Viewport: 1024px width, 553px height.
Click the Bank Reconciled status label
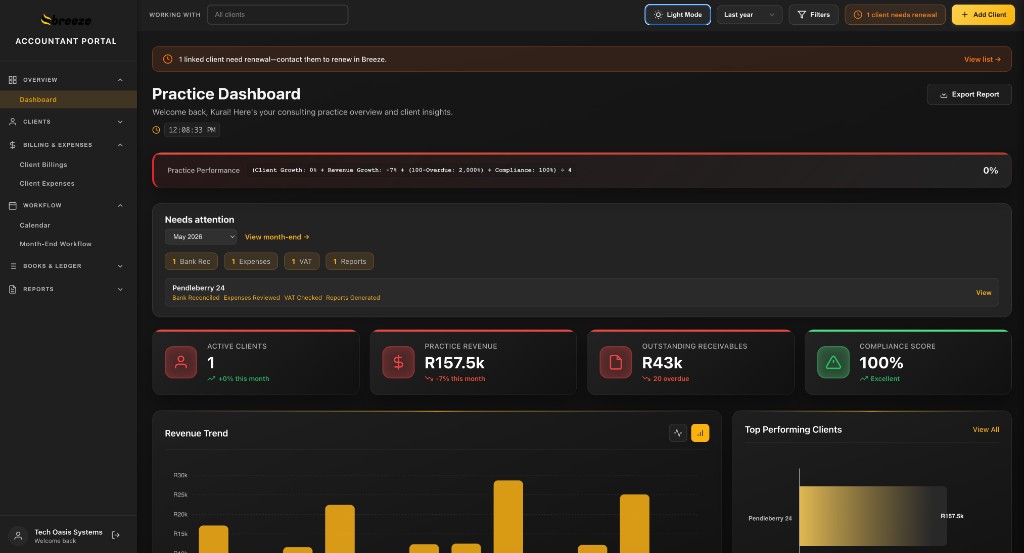click(x=196, y=298)
